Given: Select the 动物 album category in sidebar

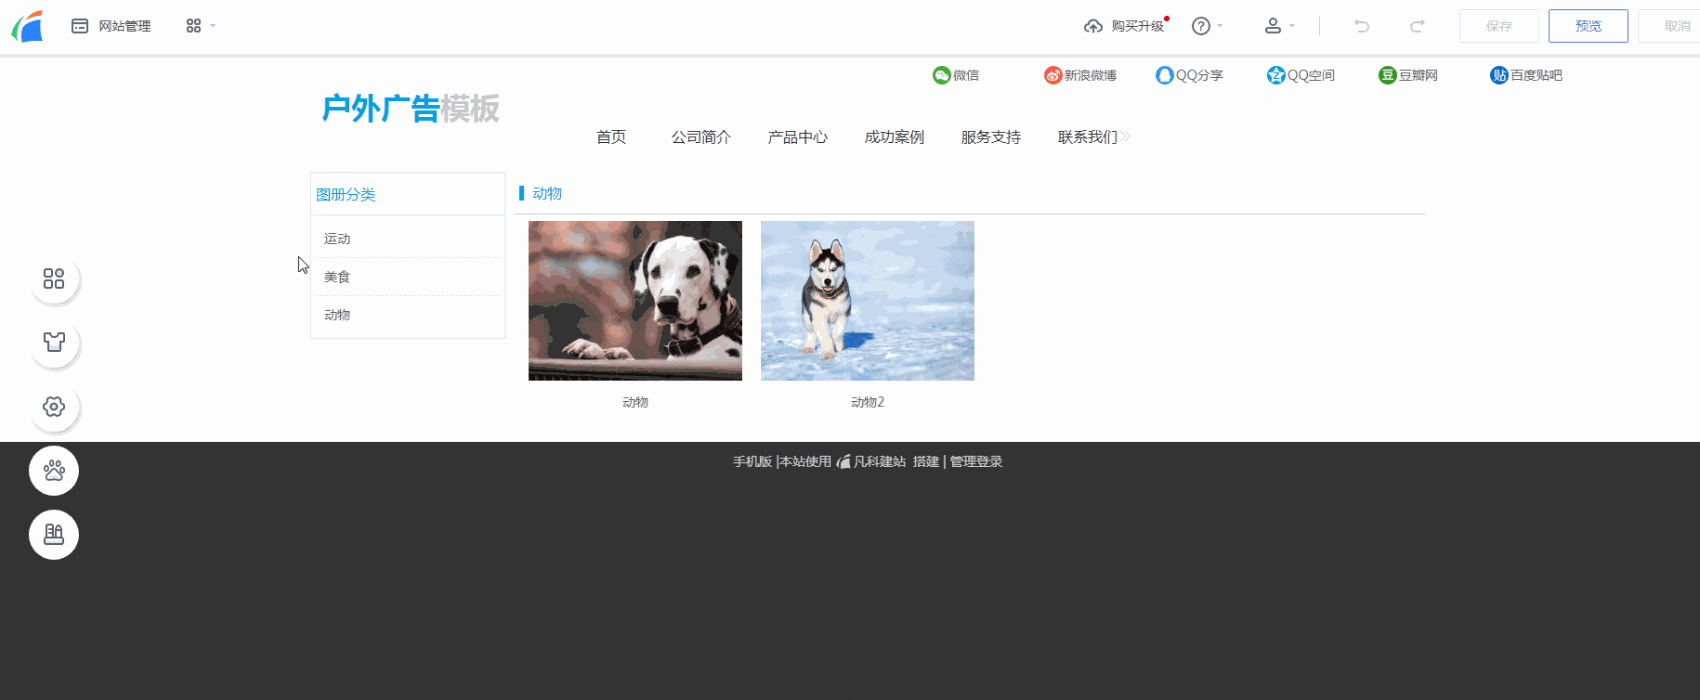Looking at the screenshot, I should 337,315.
